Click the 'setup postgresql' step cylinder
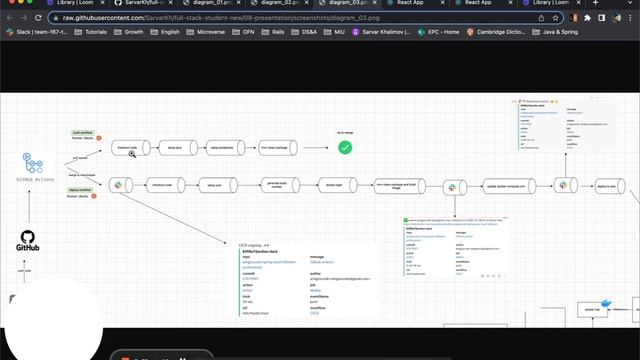Viewport: 640px width, 360px height. tap(225, 147)
